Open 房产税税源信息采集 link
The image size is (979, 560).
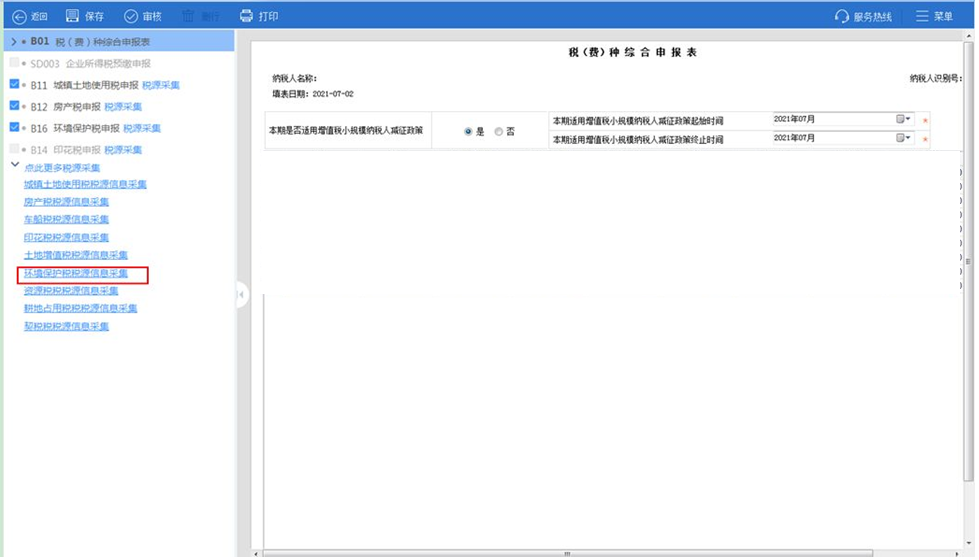(66, 202)
